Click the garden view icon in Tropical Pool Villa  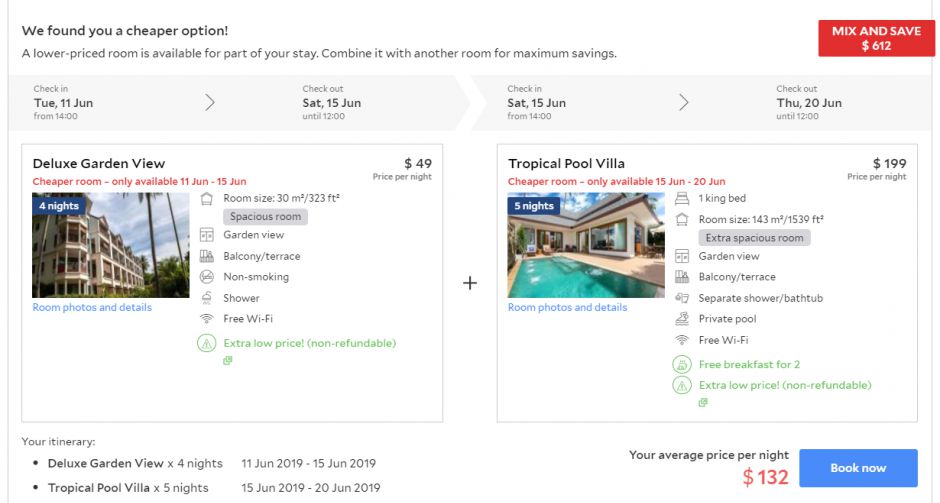[x=682, y=256]
